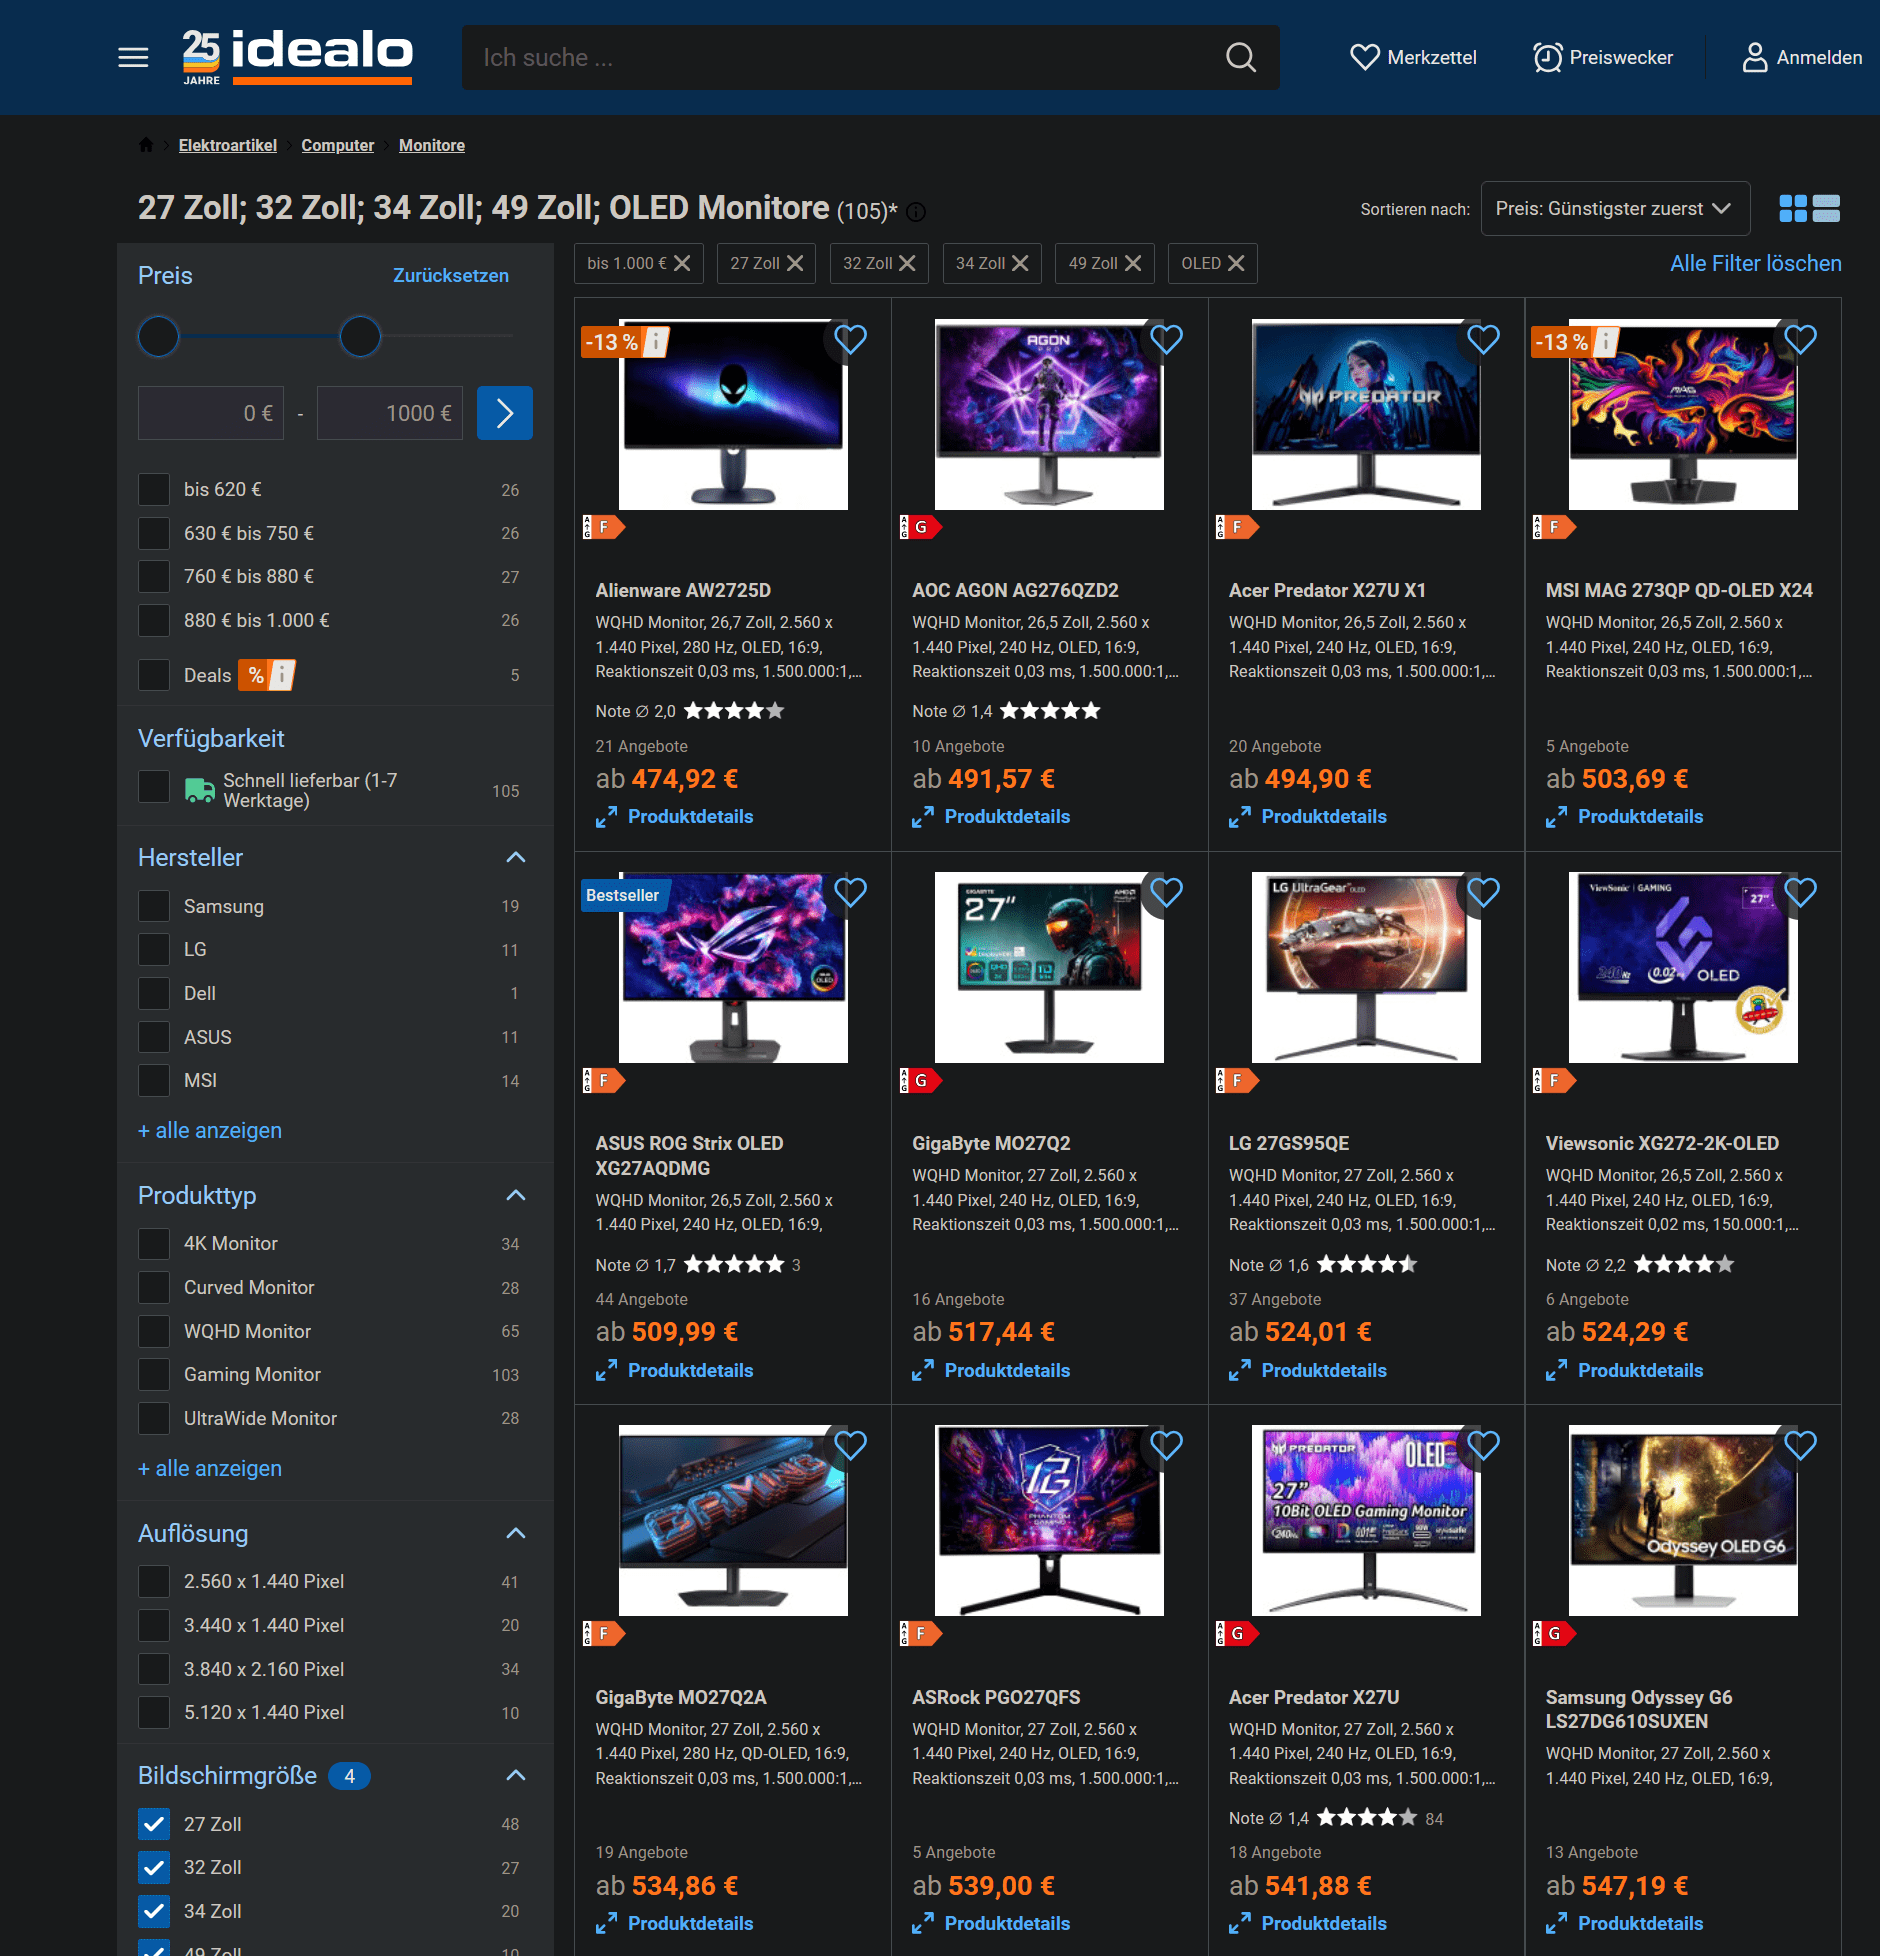Screen dimensions: 1880x1956
Task: Apply price range arrow button
Action: 504,413
